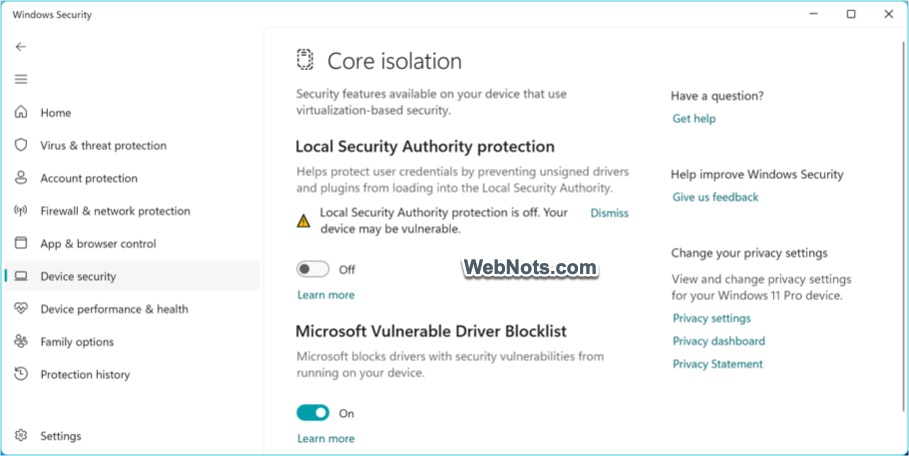Open the Get help link

point(694,118)
